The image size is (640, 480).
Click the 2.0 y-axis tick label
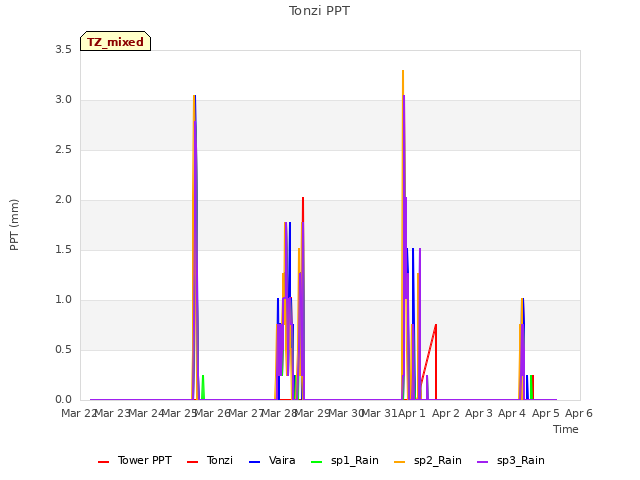pos(63,200)
